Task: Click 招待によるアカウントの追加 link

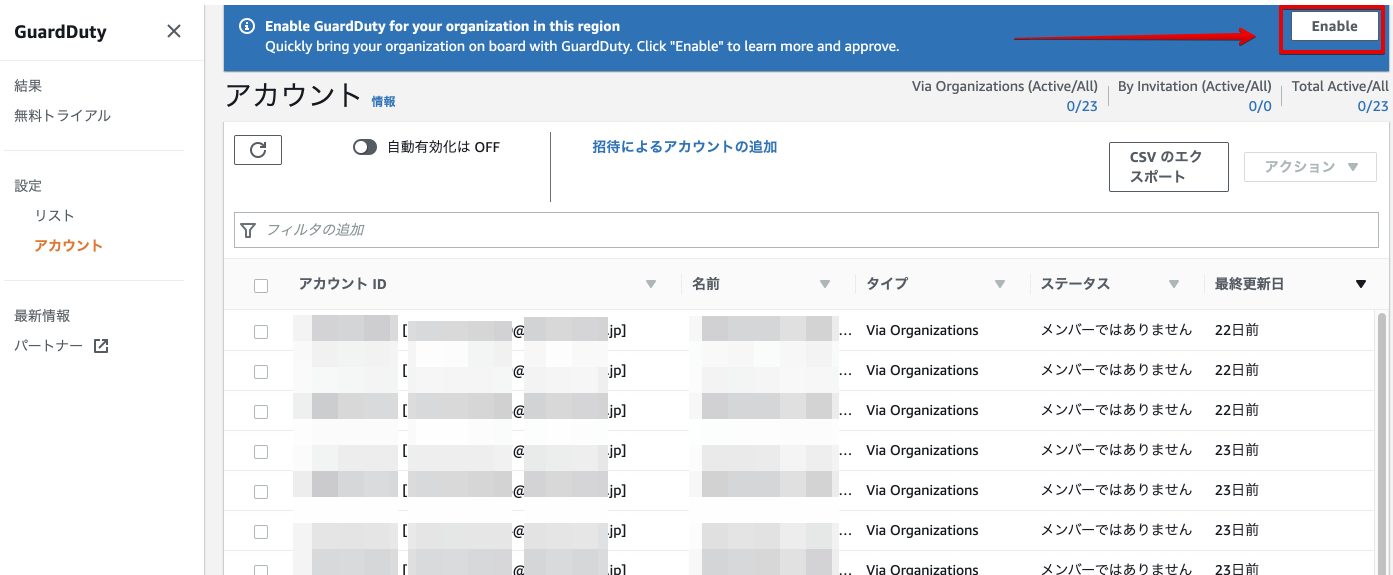Action: 684,147
